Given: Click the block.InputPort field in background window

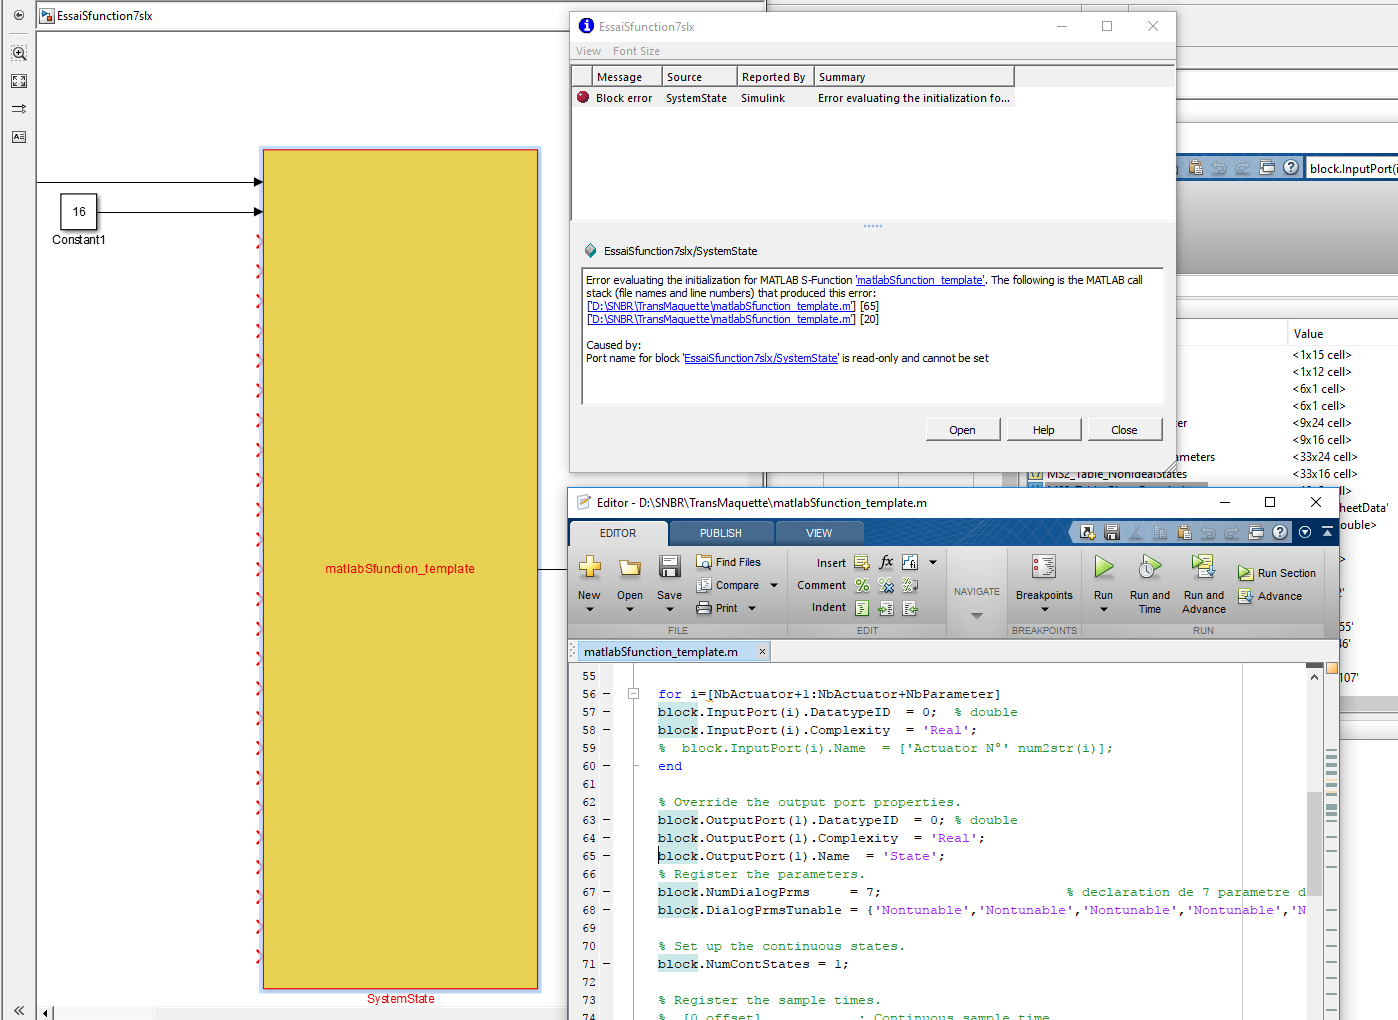Looking at the screenshot, I should click(1352, 168).
